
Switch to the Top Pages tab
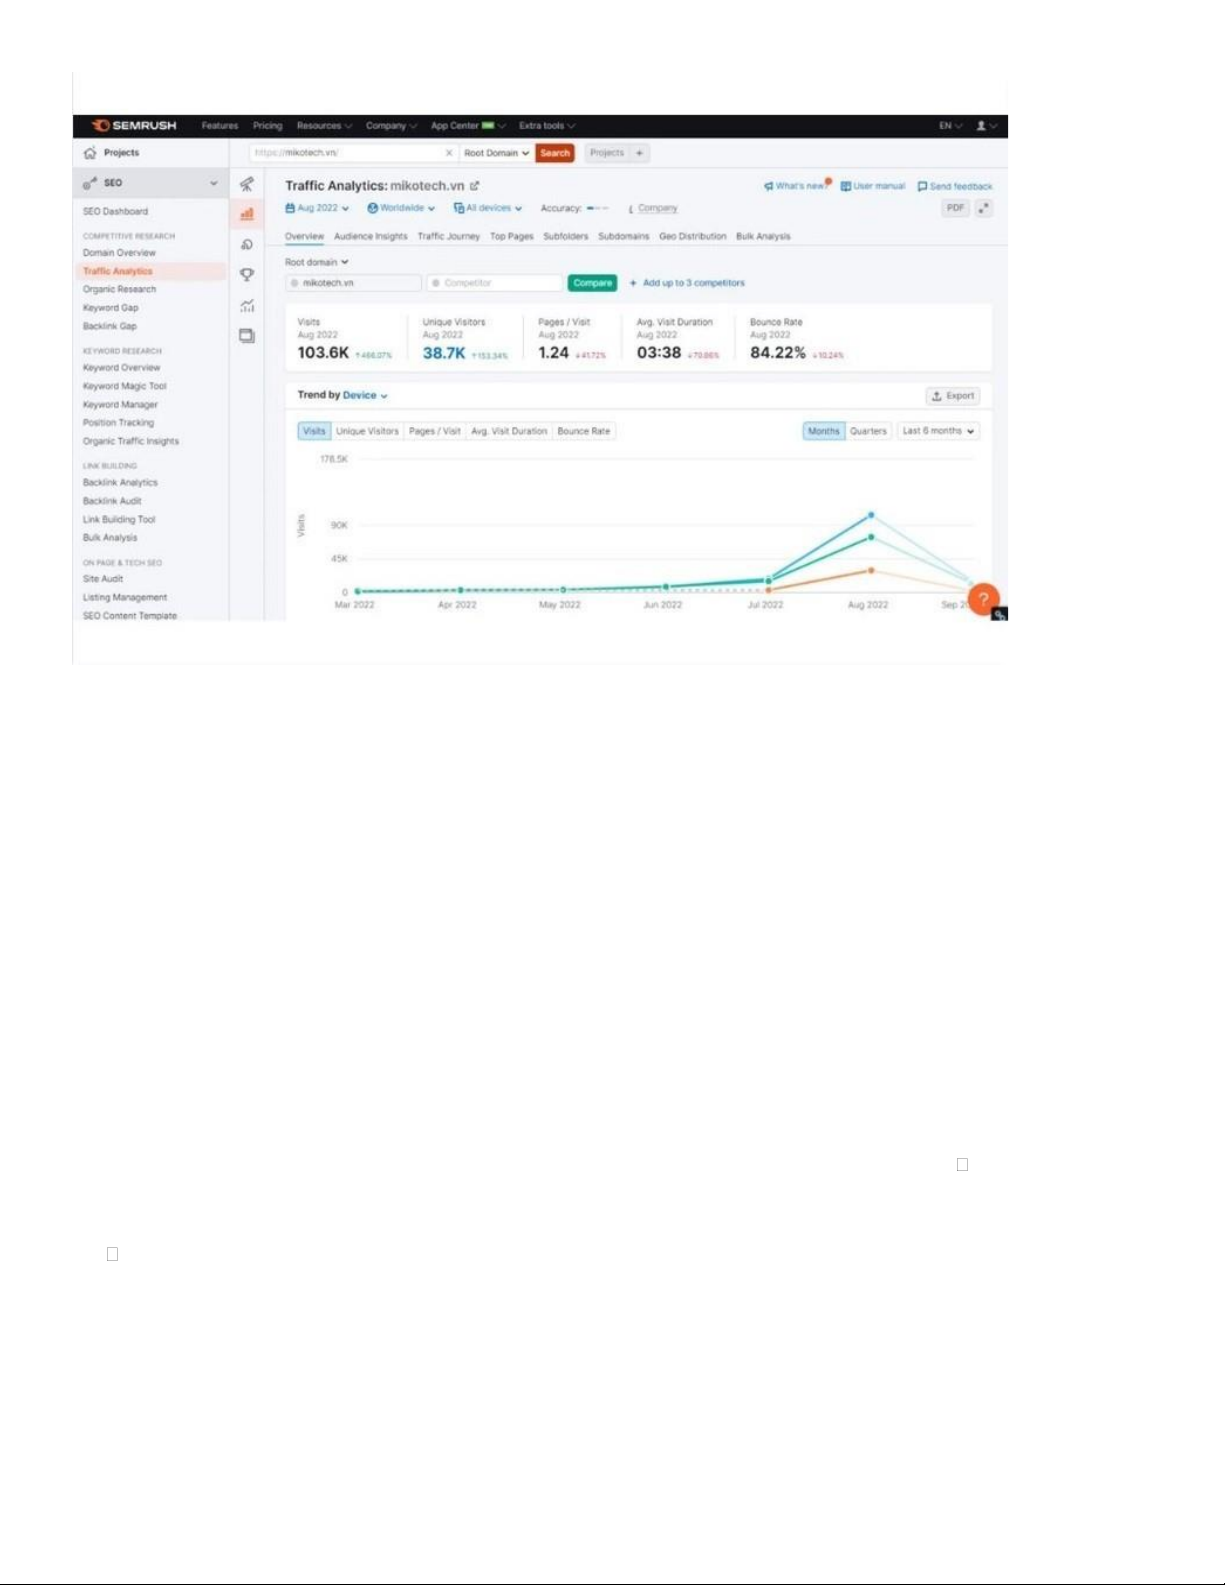(511, 237)
